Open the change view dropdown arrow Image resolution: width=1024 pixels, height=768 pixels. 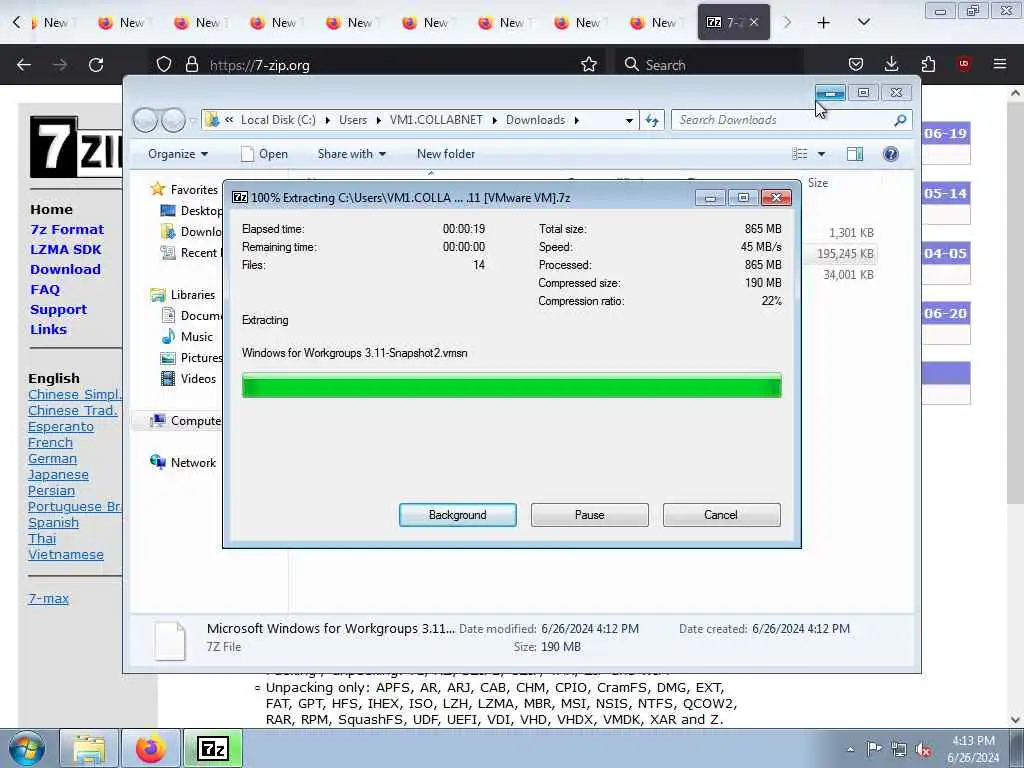(x=822, y=154)
